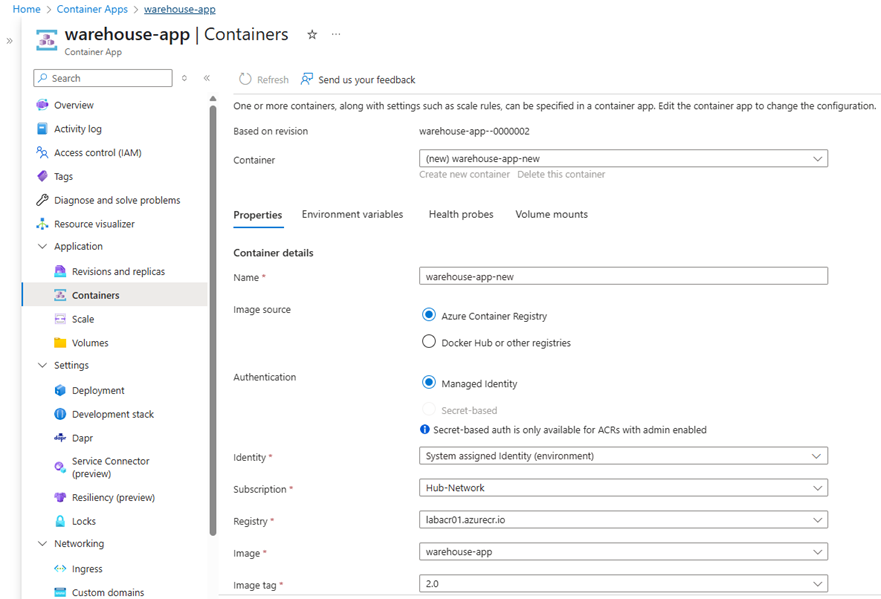This screenshot has height=599, width=881.
Task: Open the Container dropdown
Action: click(623, 158)
